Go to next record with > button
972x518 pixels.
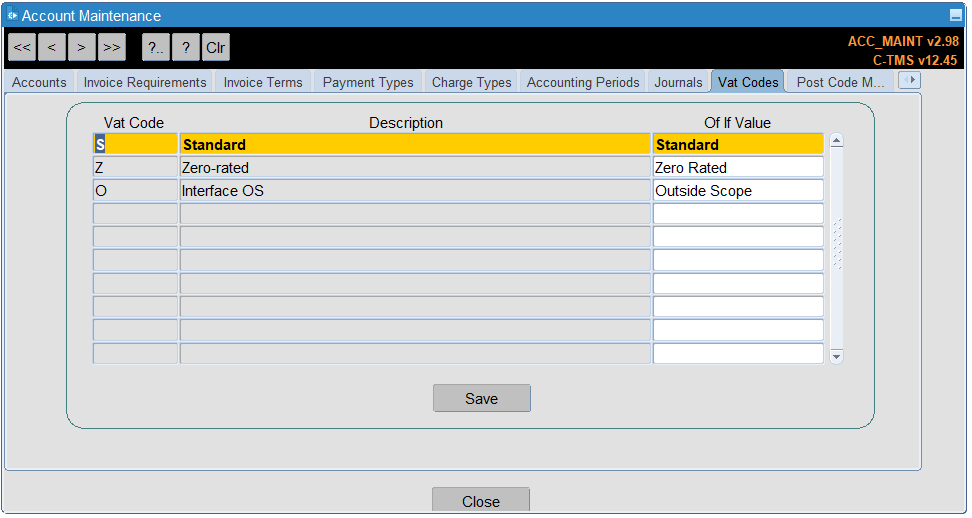point(82,47)
